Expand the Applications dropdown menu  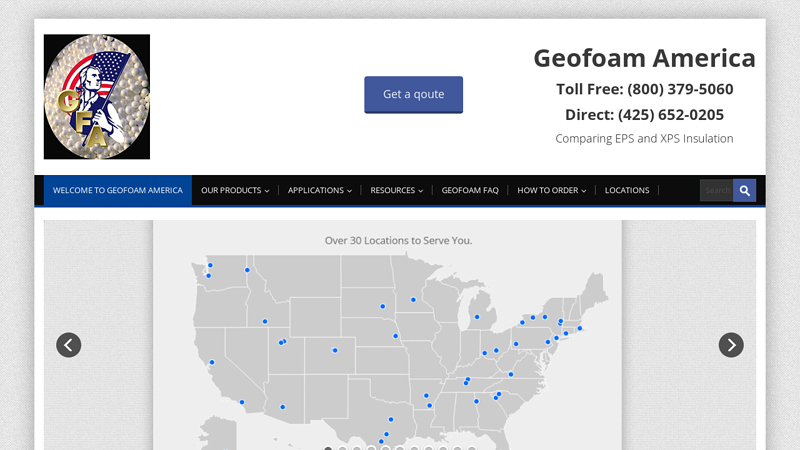click(320, 190)
